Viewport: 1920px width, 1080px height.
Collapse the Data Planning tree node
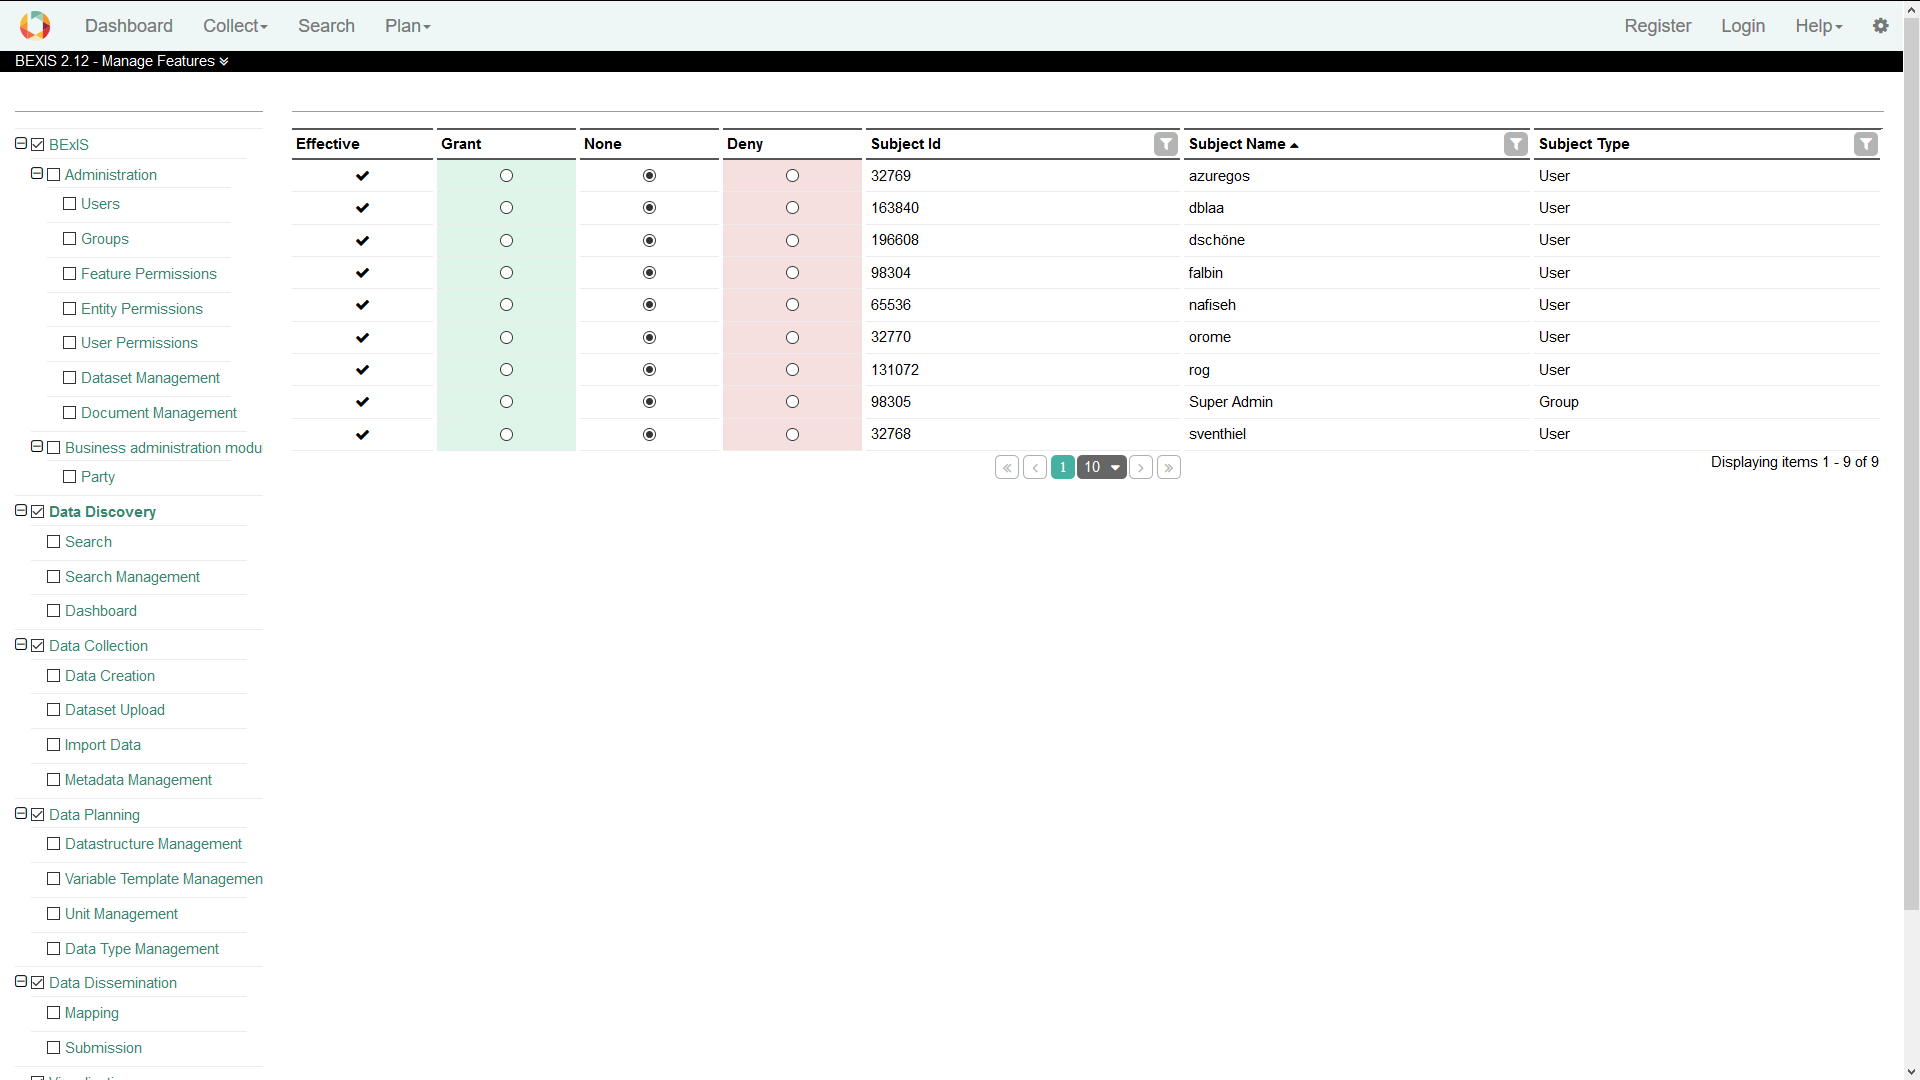pyautogui.click(x=21, y=814)
